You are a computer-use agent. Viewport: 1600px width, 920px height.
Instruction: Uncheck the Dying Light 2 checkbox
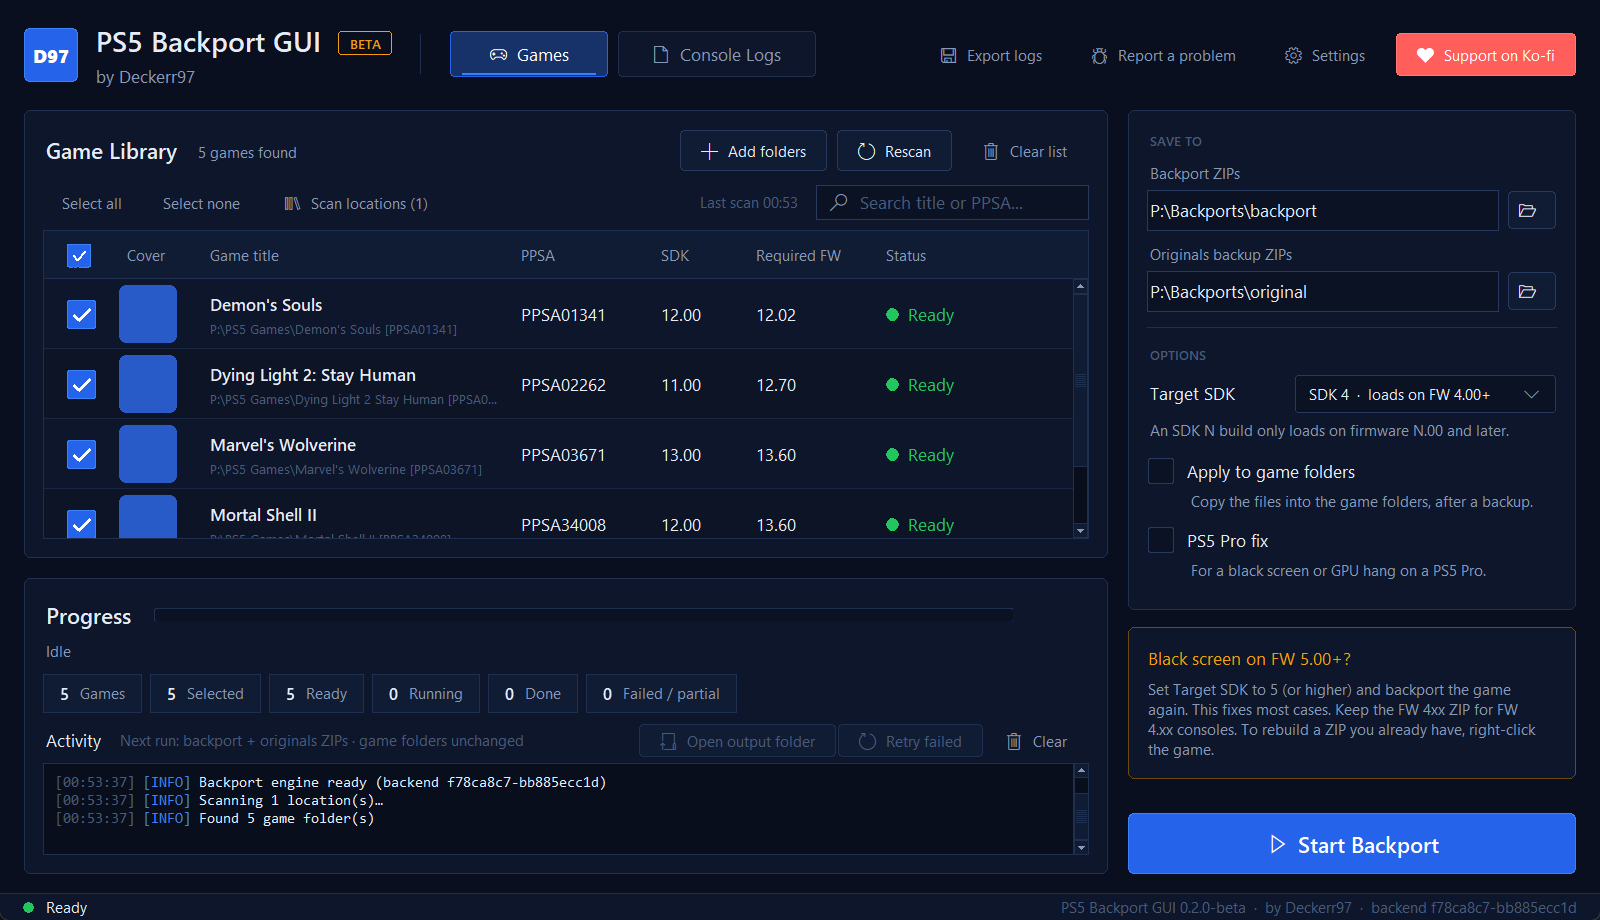[81, 385]
